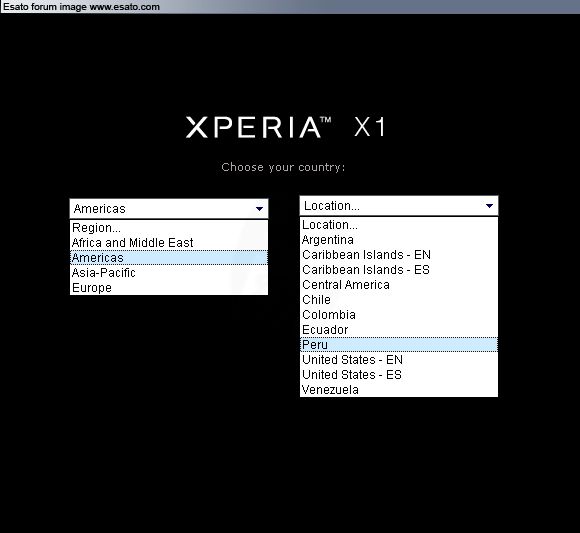Choose Argentina from location list
This screenshot has height=533, width=580.
click(399, 240)
